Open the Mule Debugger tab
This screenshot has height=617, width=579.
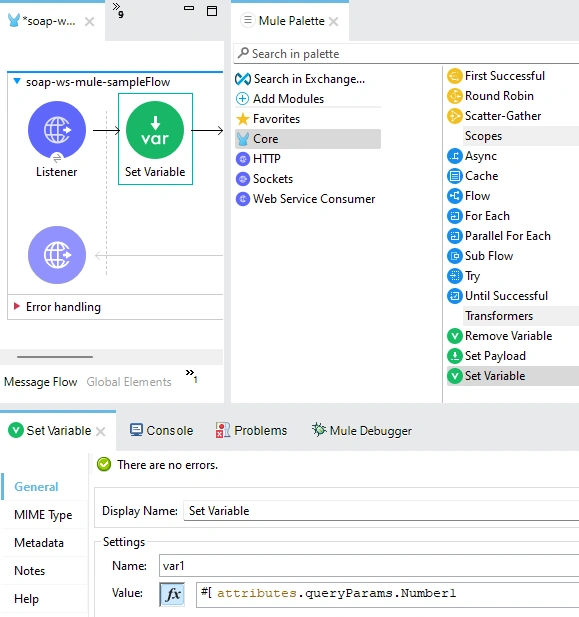coord(362,430)
